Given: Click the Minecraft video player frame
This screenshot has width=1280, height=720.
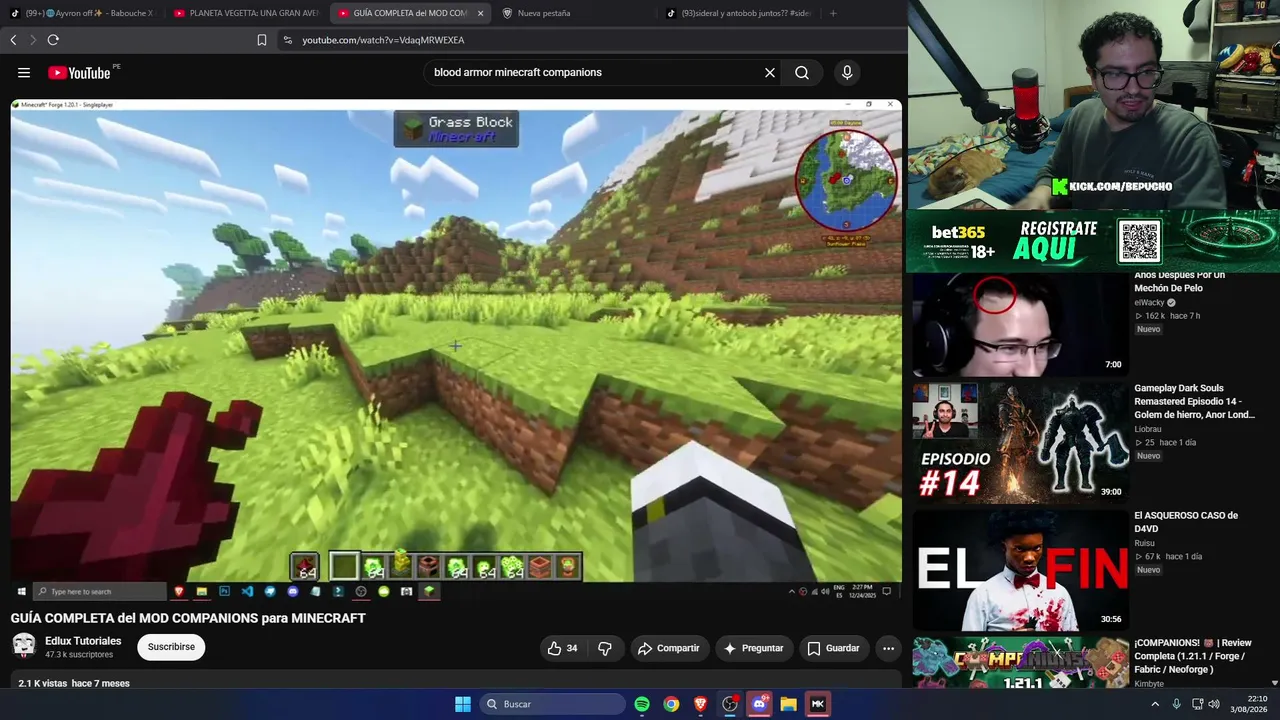Looking at the screenshot, I should point(456,349).
